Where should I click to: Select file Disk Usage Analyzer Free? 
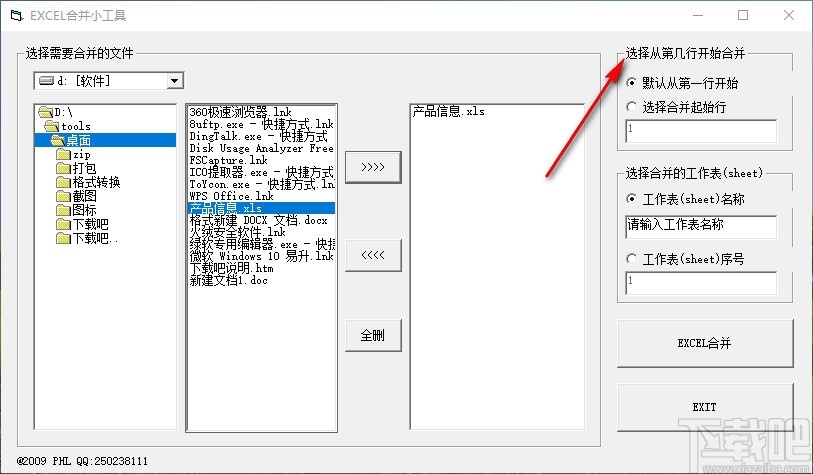point(261,148)
